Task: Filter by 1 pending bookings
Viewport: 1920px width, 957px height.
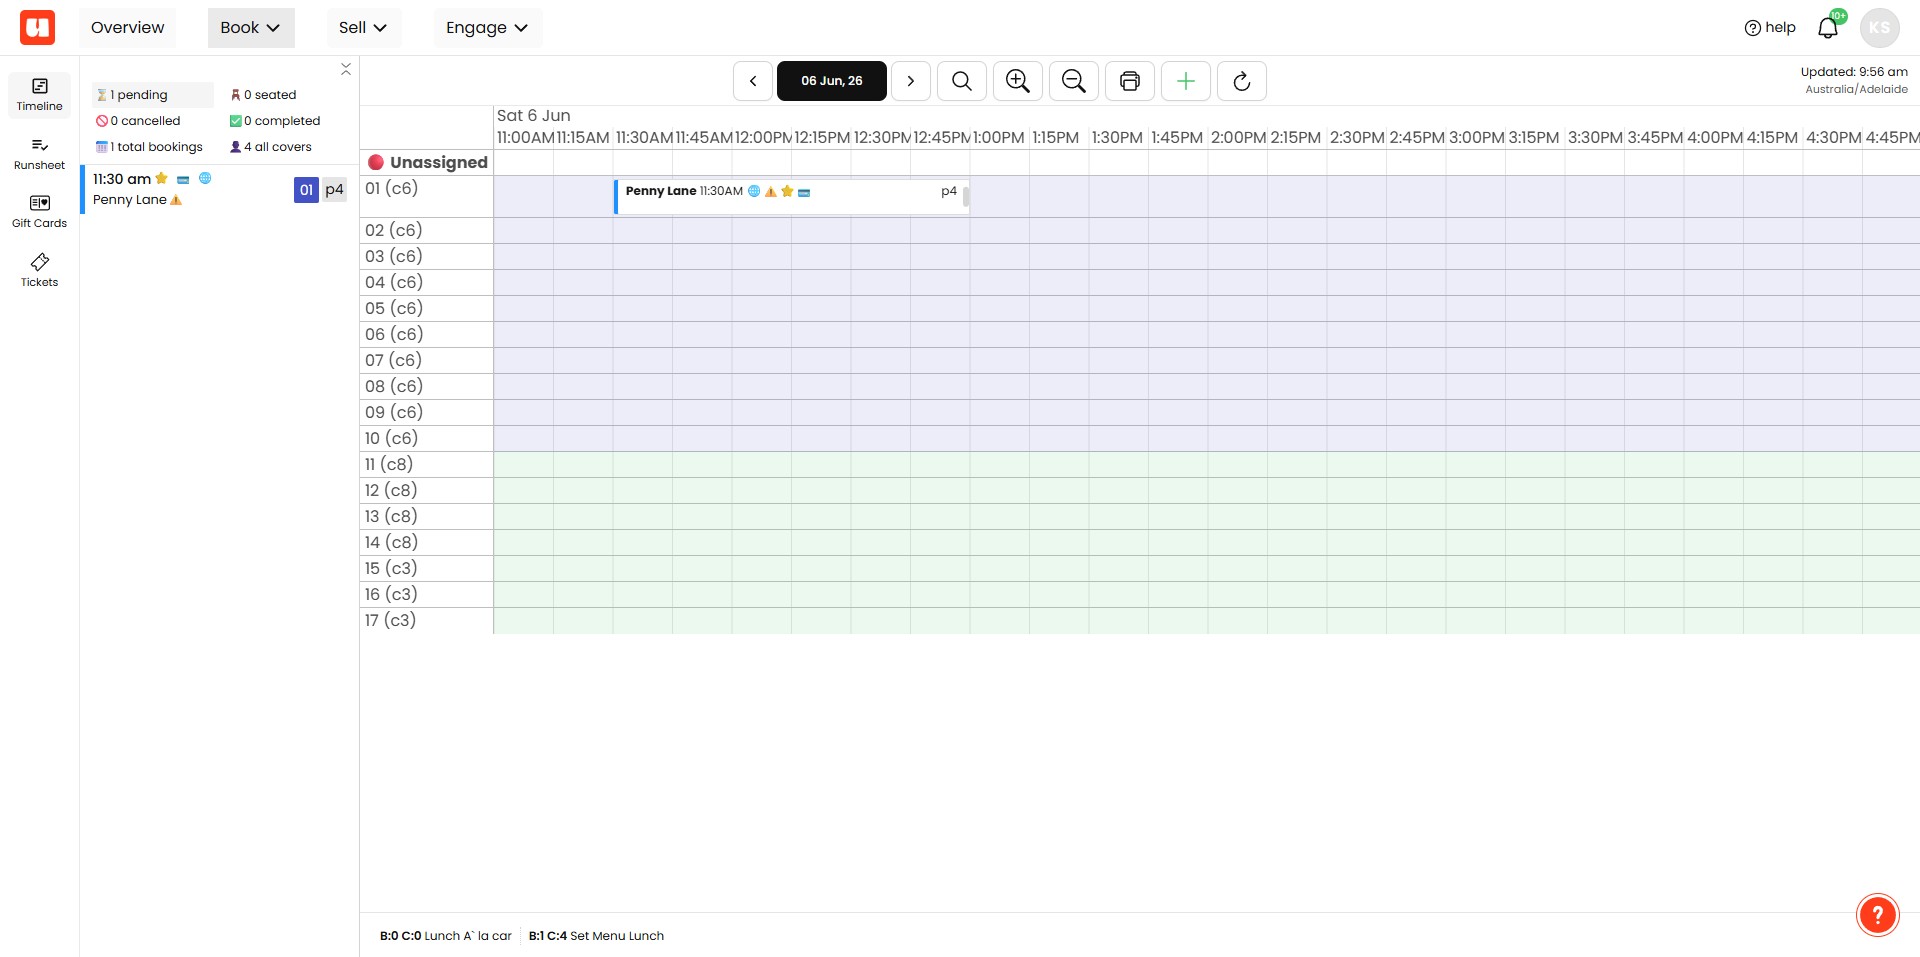Action: 153,95
